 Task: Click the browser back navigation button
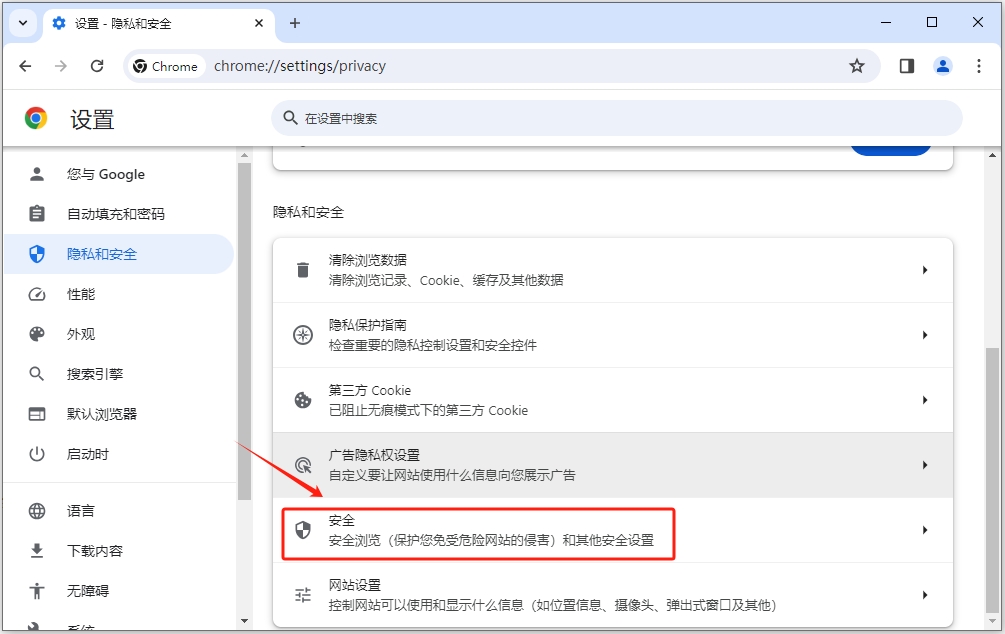pyautogui.click(x=25, y=65)
